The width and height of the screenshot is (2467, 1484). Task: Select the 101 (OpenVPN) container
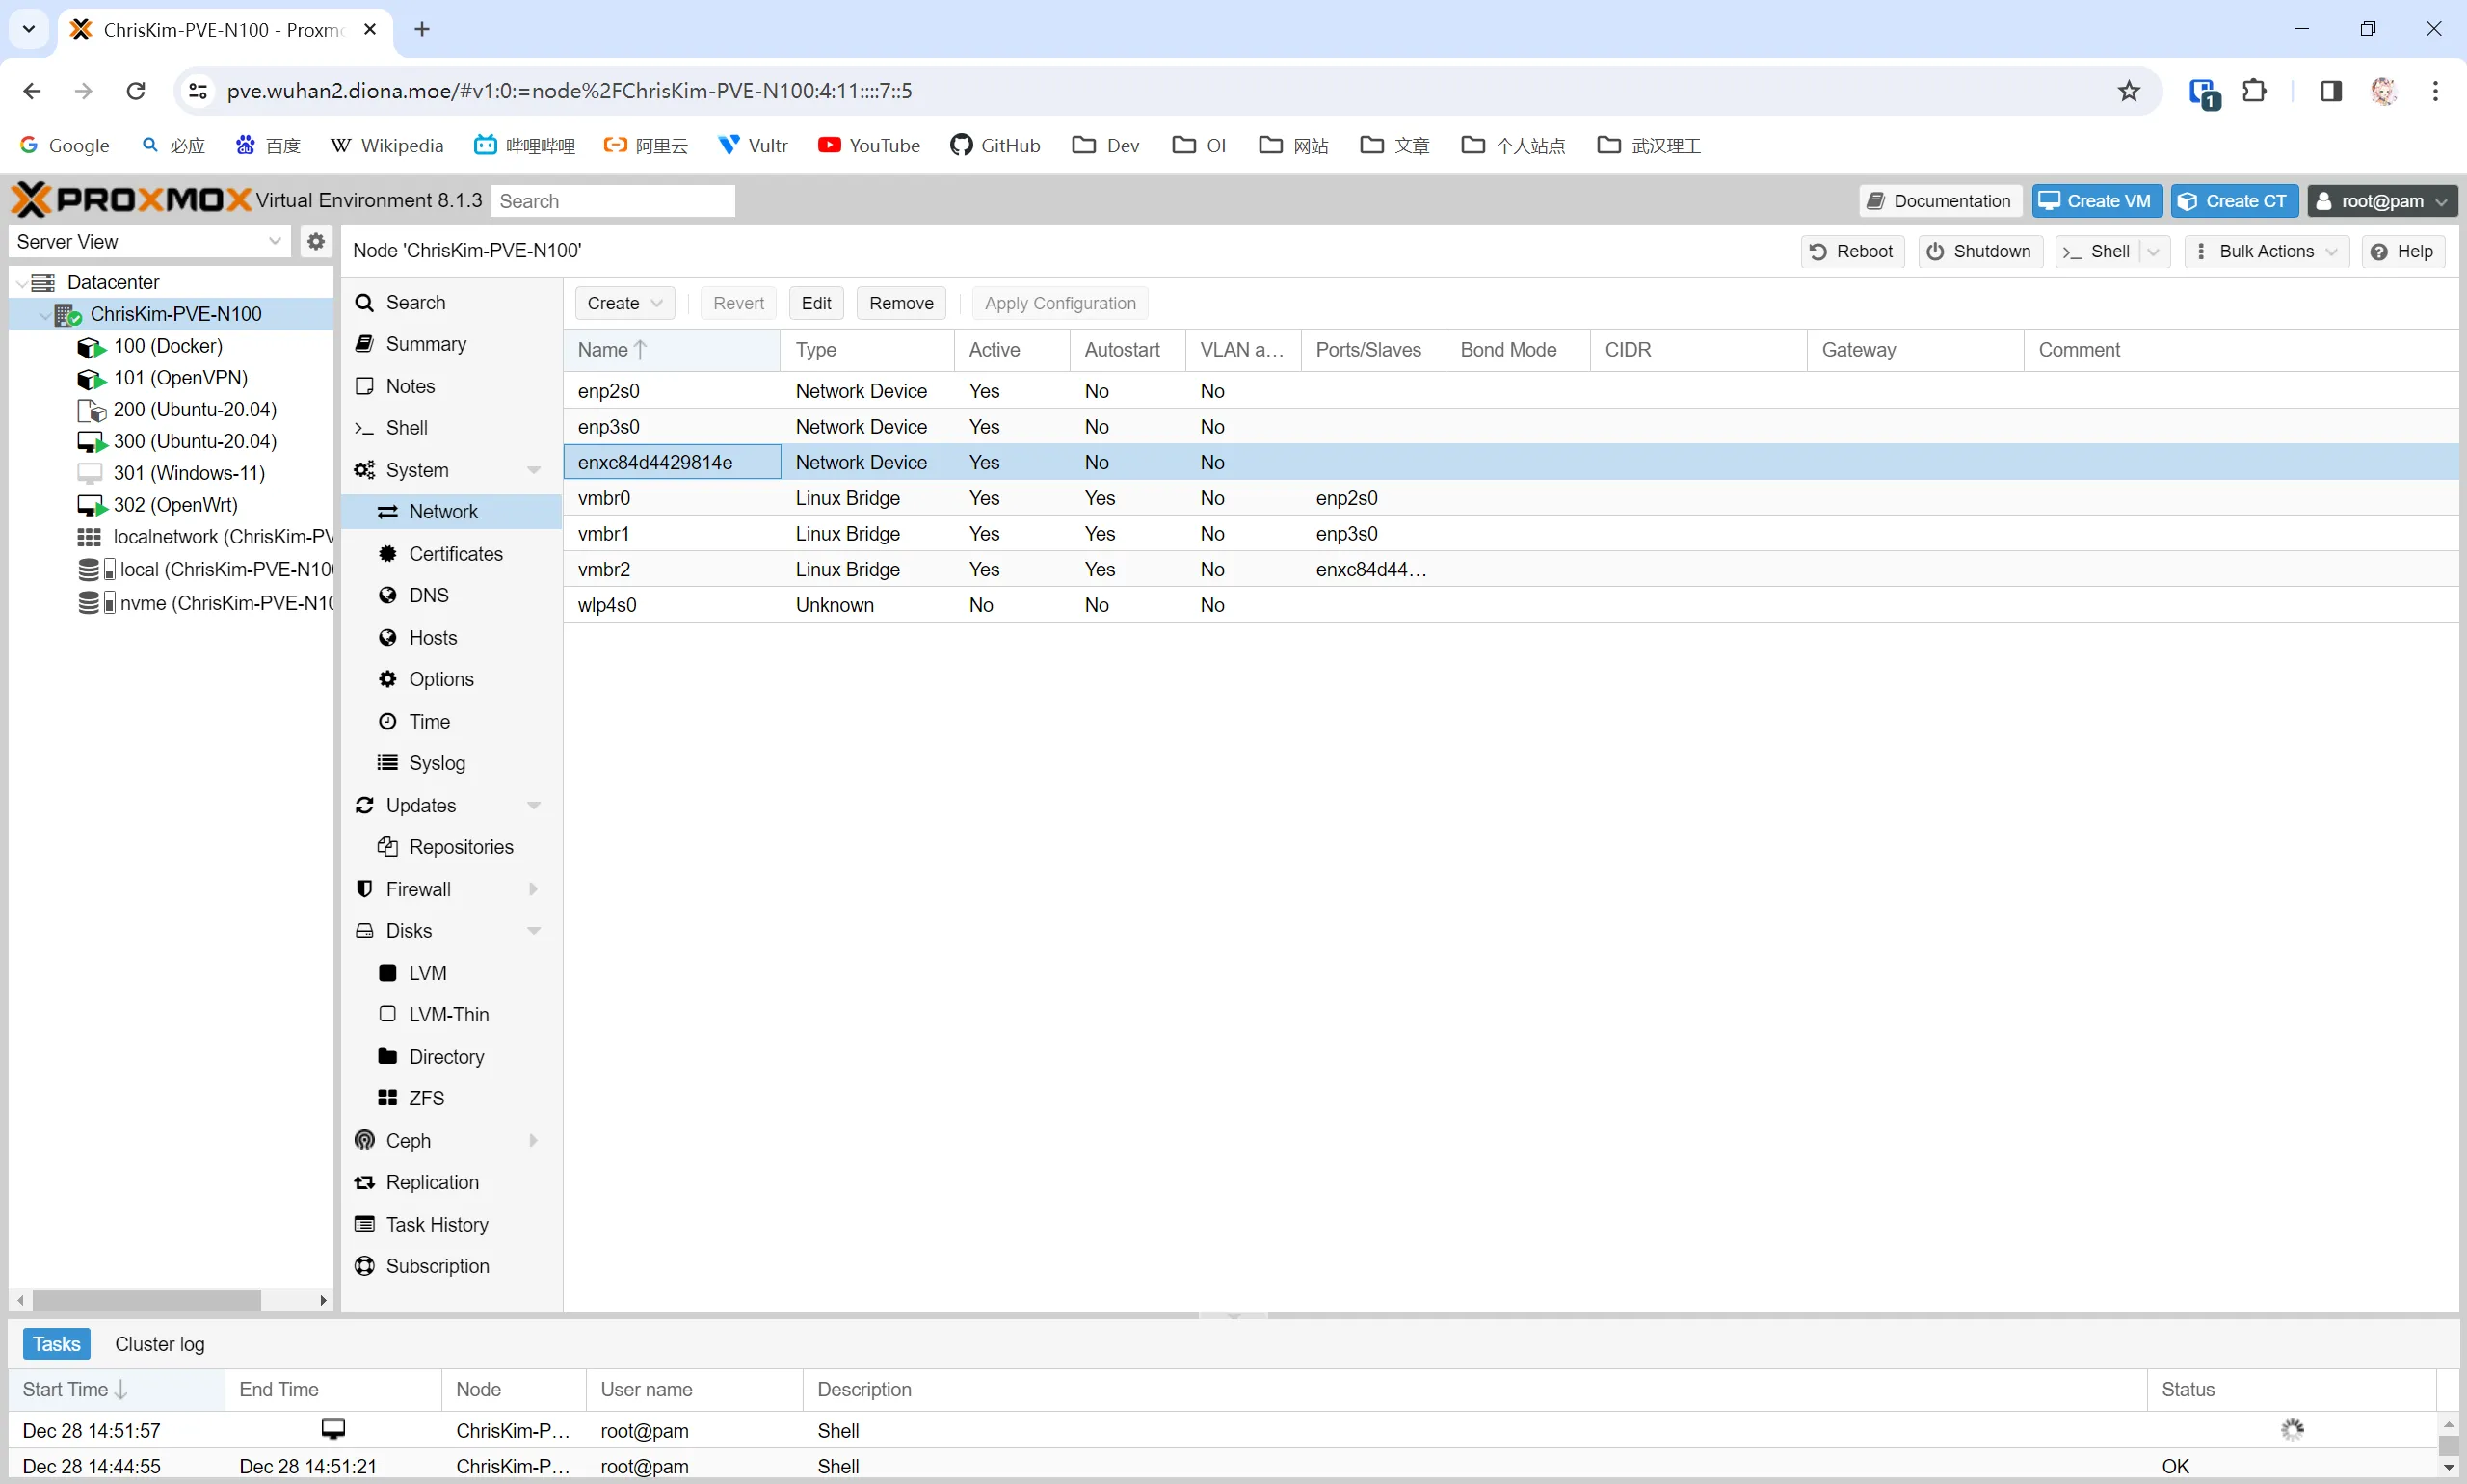pyautogui.click(x=180, y=378)
